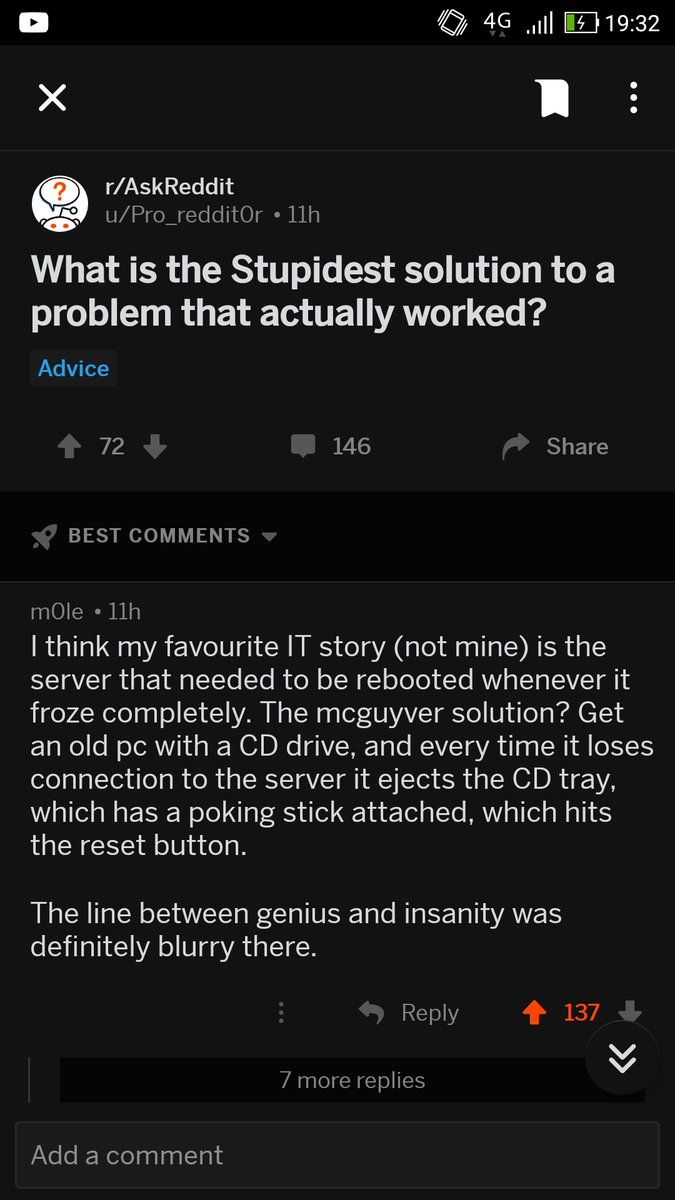
Task: Close the post with X icon
Action: coord(52,98)
